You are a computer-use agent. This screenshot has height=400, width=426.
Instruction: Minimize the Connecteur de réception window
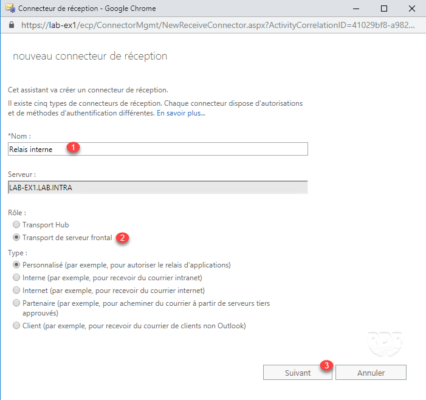[356, 9]
